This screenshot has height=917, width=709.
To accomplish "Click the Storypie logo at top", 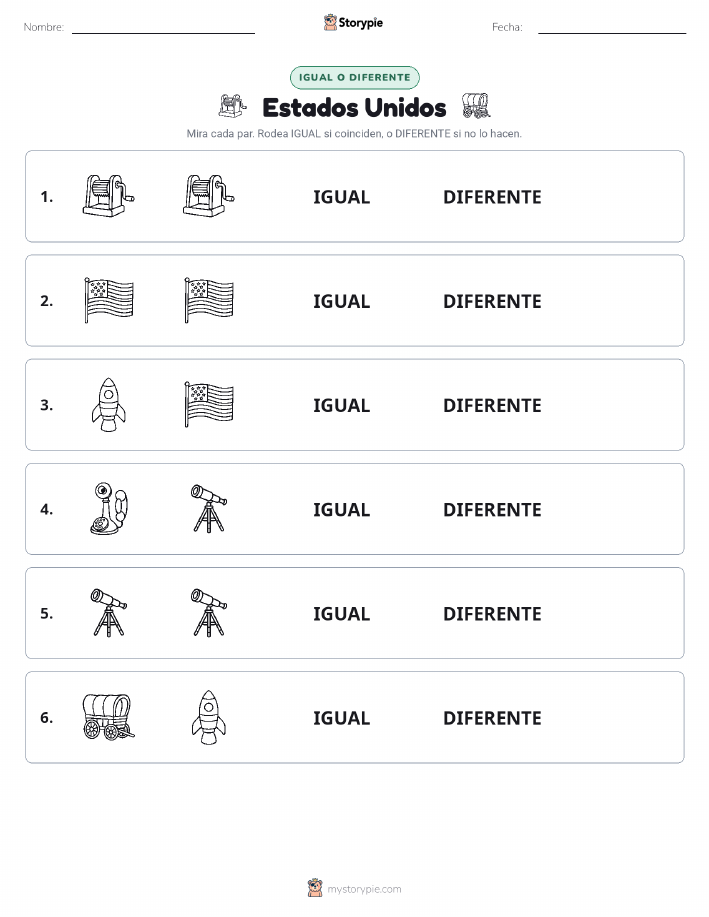I will tap(353, 23).
